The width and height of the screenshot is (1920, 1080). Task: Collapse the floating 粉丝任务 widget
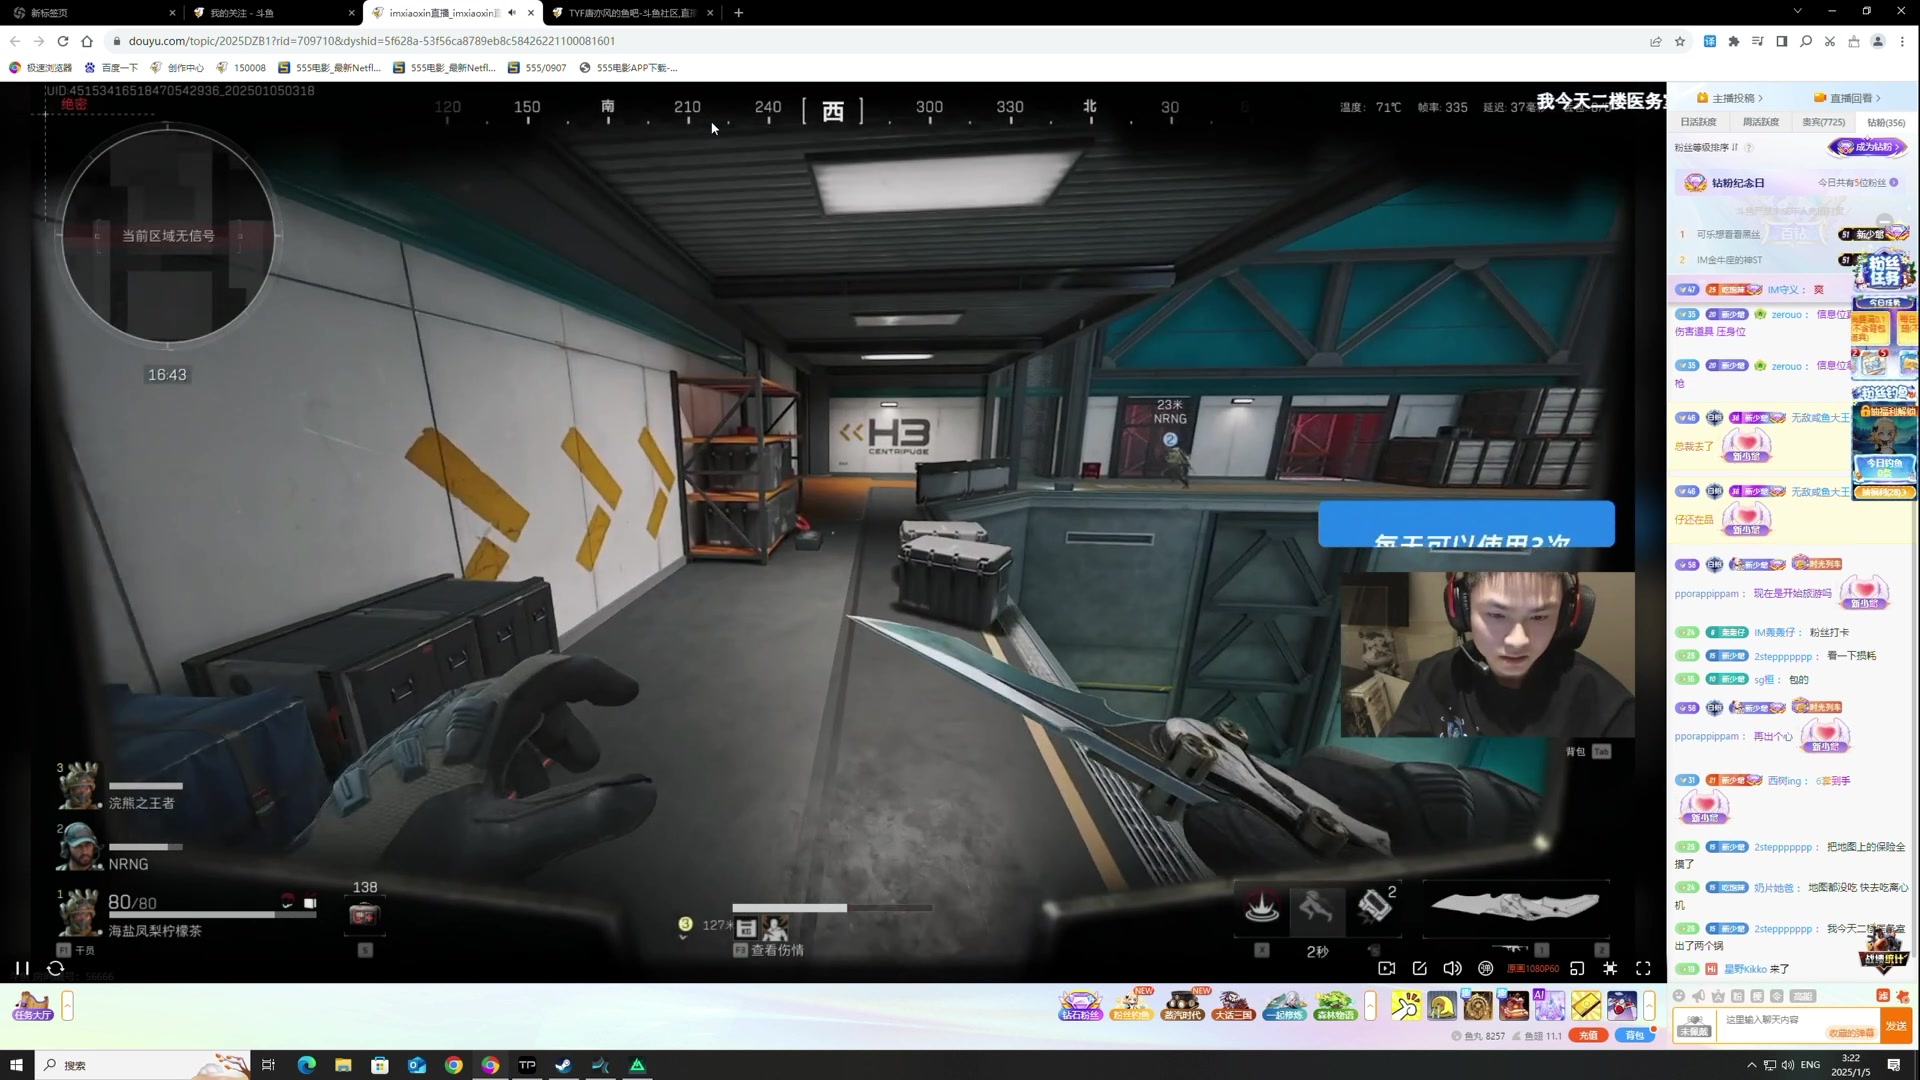tap(1884, 220)
